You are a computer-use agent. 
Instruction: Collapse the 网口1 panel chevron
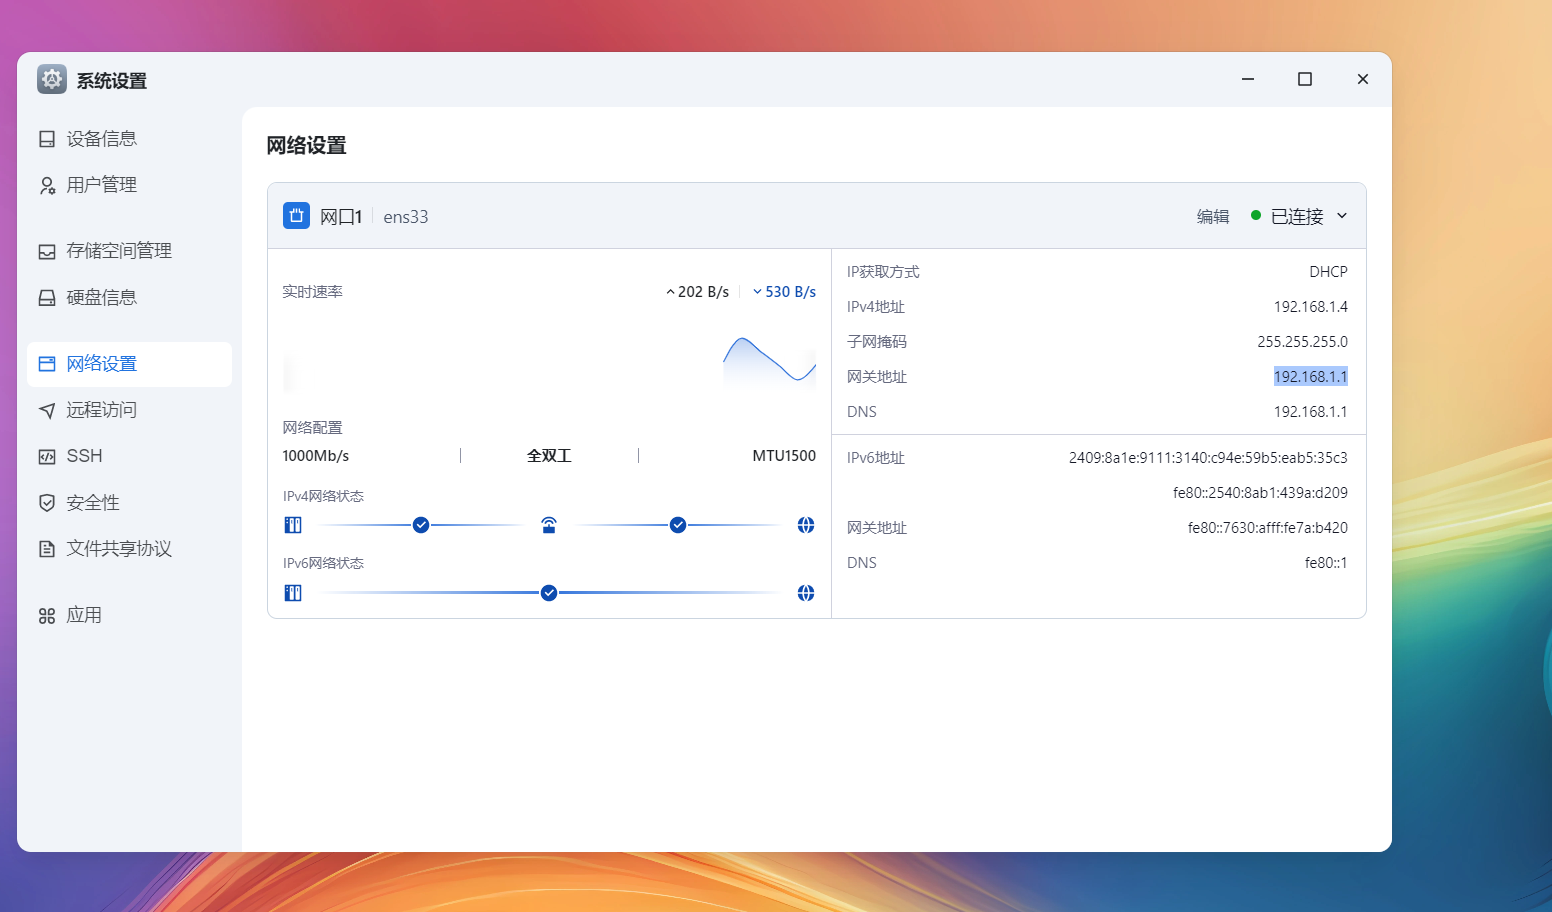click(1342, 216)
